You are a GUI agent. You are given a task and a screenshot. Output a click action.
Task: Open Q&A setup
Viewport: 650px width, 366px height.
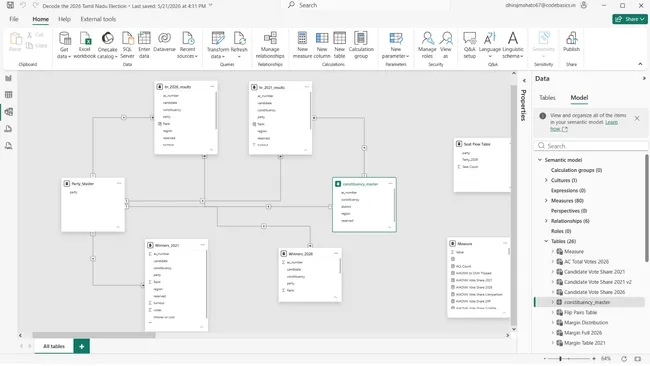click(469, 45)
